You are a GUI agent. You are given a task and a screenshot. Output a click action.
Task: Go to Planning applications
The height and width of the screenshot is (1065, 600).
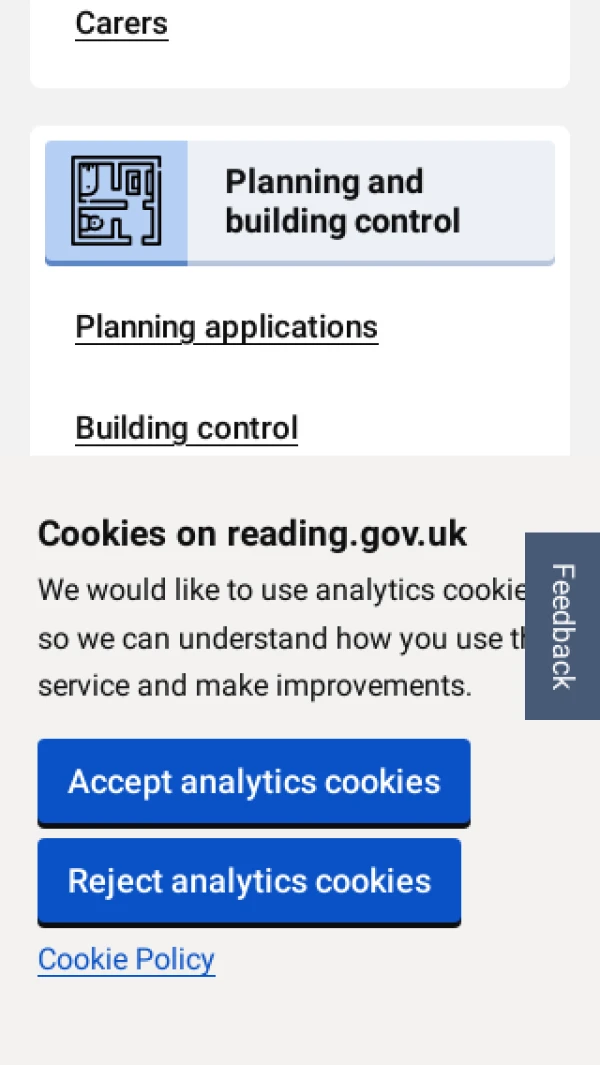pos(226,327)
